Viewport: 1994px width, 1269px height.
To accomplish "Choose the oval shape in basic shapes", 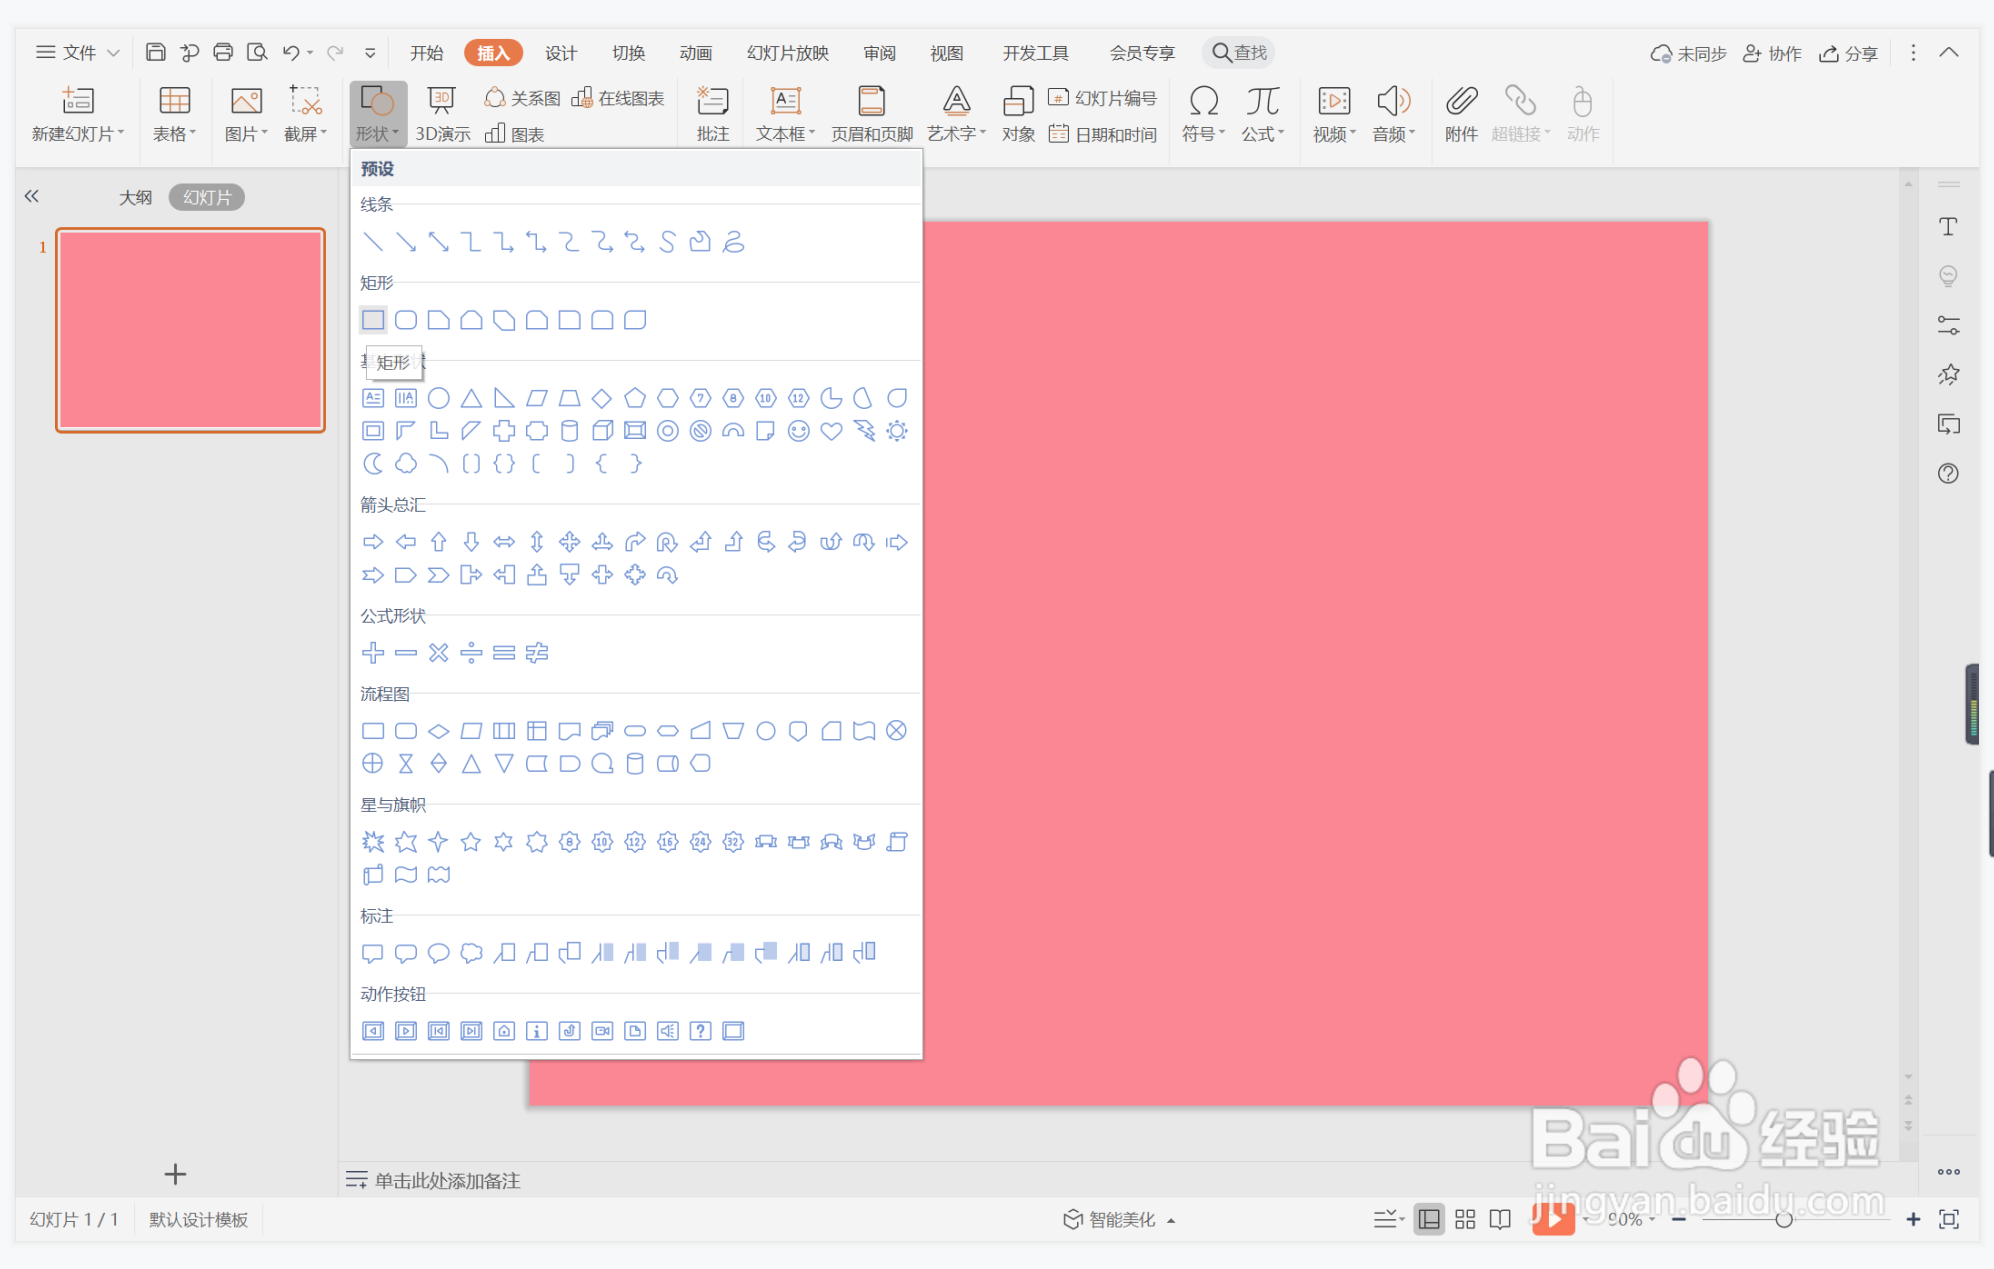I will pyautogui.click(x=438, y=398).
